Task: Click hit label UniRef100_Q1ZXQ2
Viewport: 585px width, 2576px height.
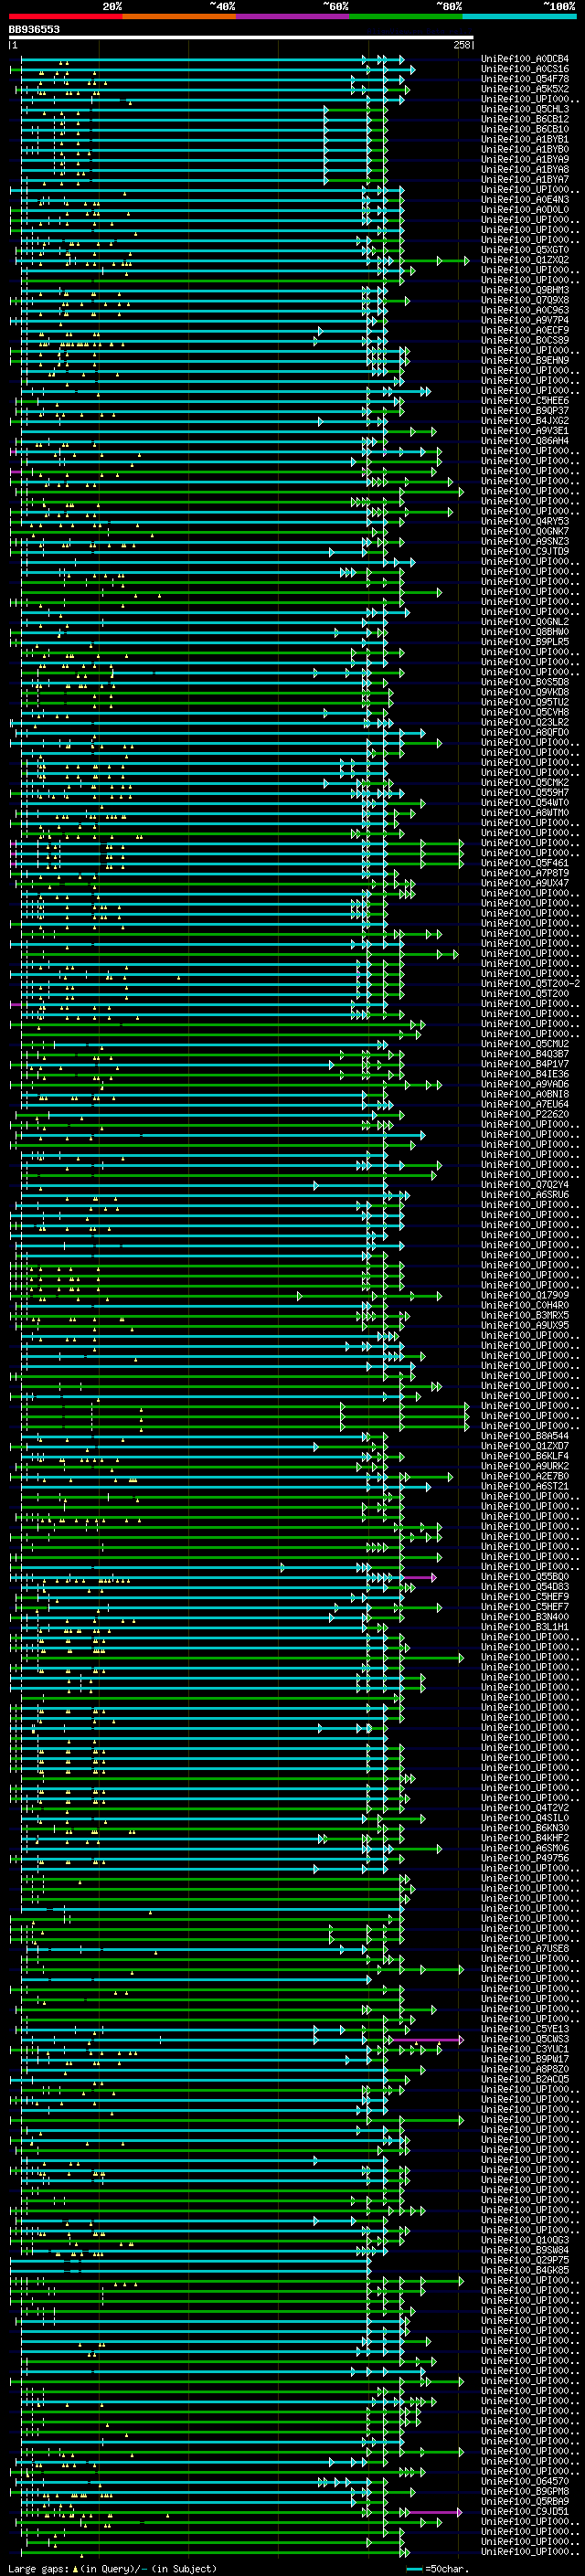Action: 525,260
